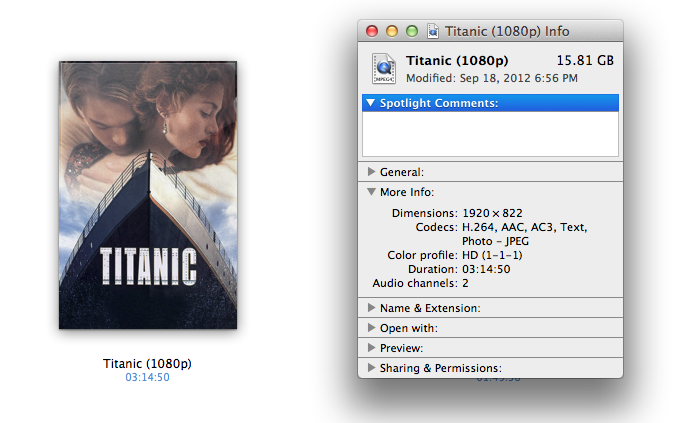Click the Duration value 03:14:50 in More Info
Image resolution: width=680 pixels, height=423 pixels.
click(x=486, y=269)
